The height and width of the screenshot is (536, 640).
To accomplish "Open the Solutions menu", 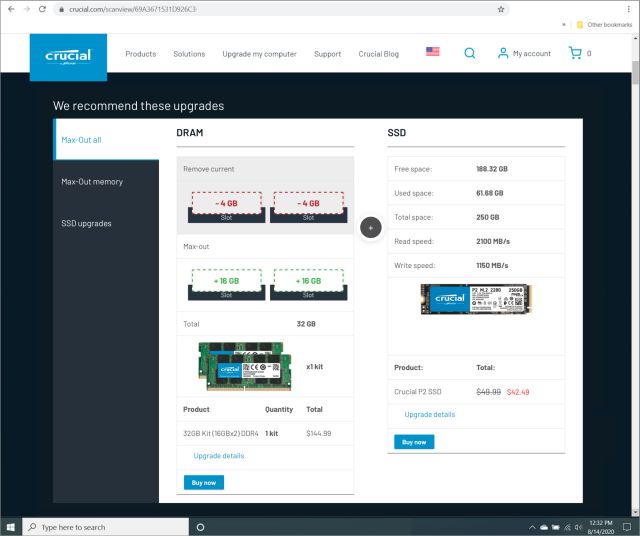I will pyautogui.click(x=189, y=54).
